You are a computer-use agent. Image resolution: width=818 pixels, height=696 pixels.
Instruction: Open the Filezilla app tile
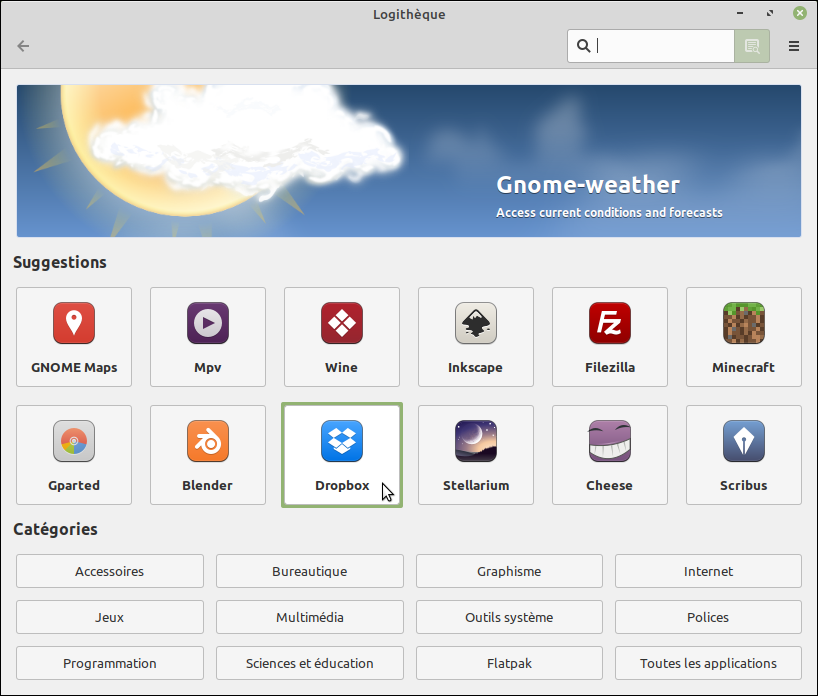(610, 337)
